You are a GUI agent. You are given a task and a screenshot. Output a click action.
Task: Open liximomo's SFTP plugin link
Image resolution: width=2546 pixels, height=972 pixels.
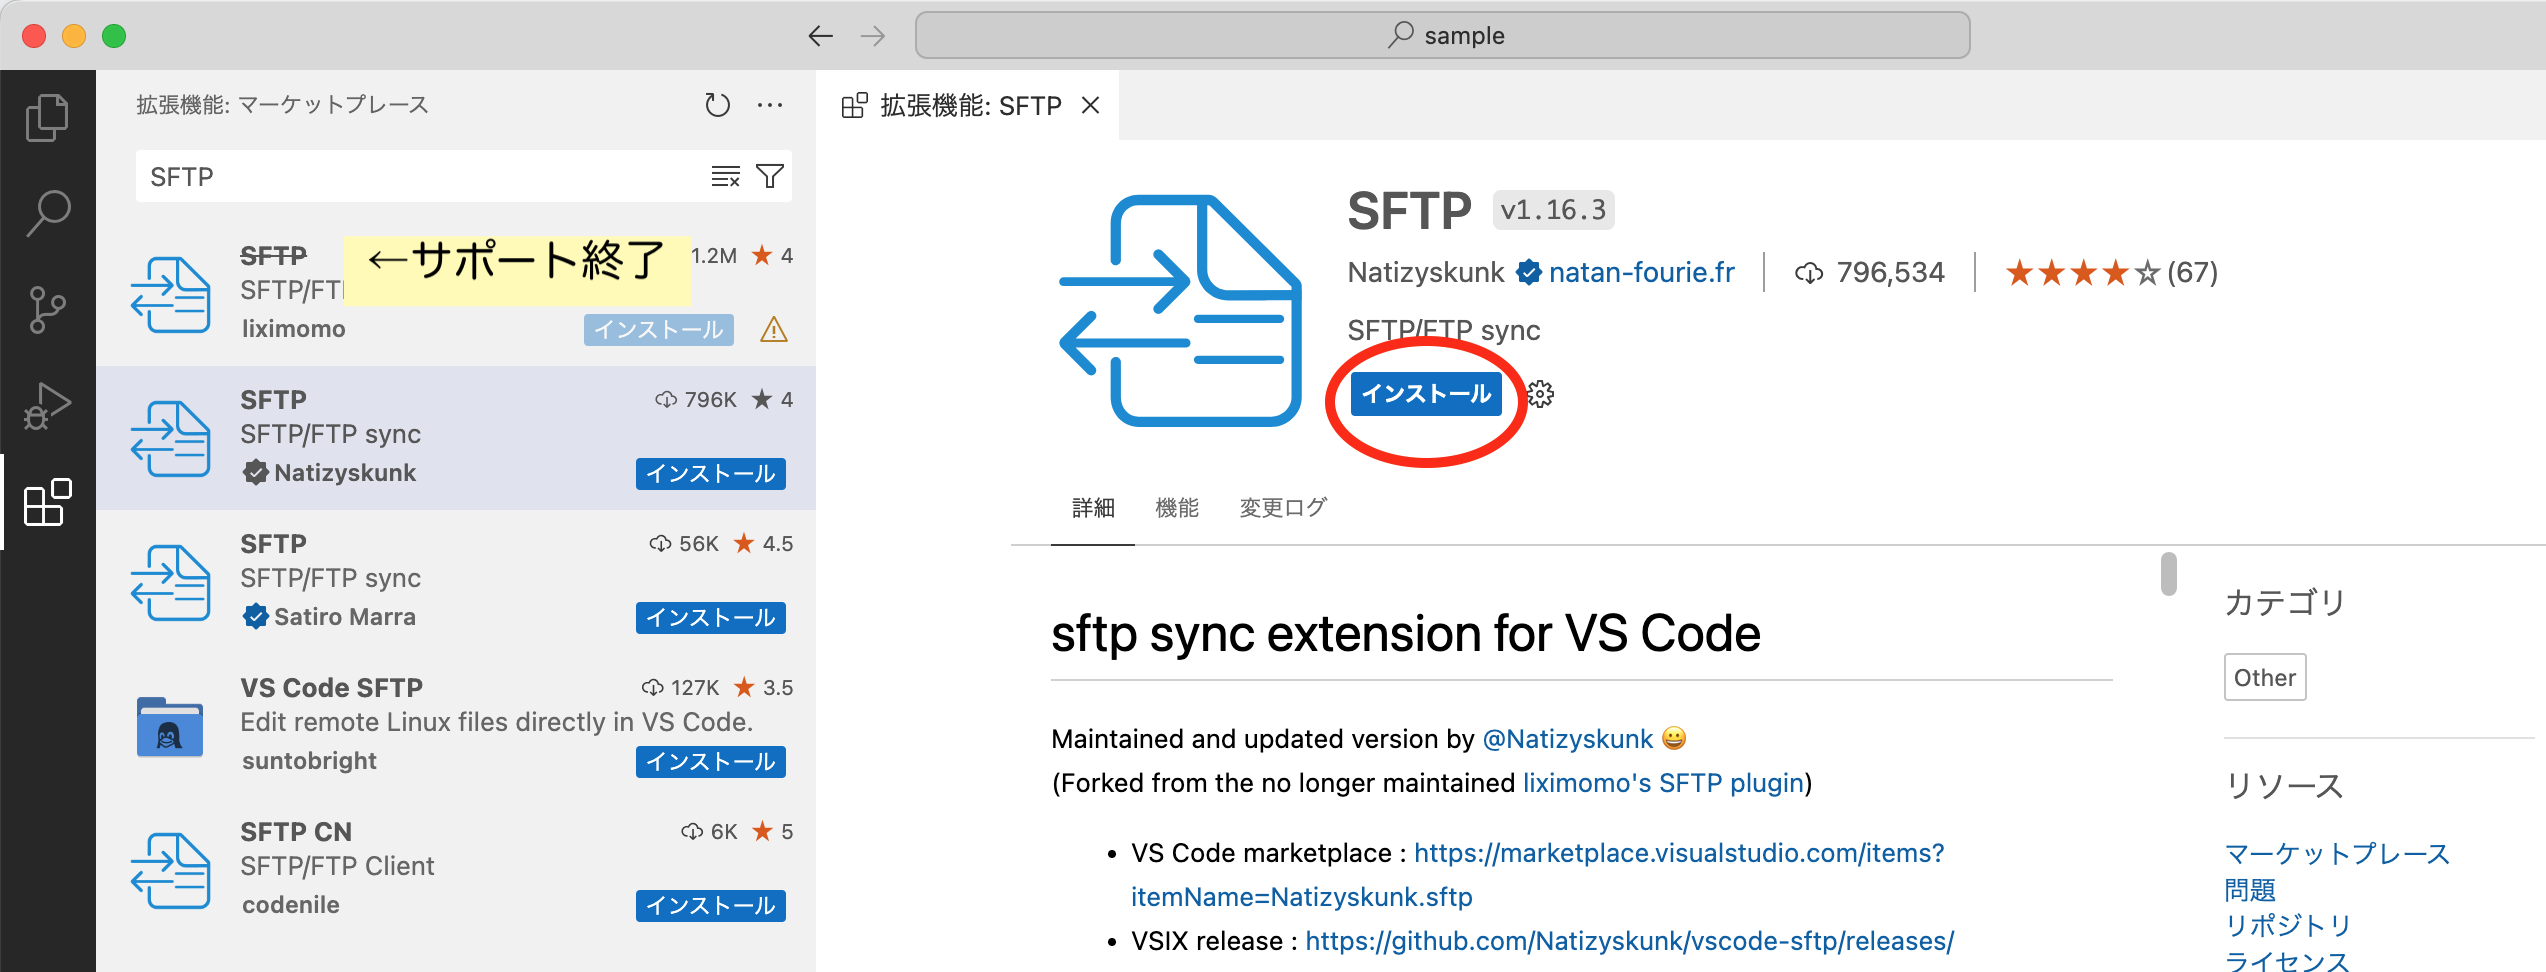point(1663,783)
